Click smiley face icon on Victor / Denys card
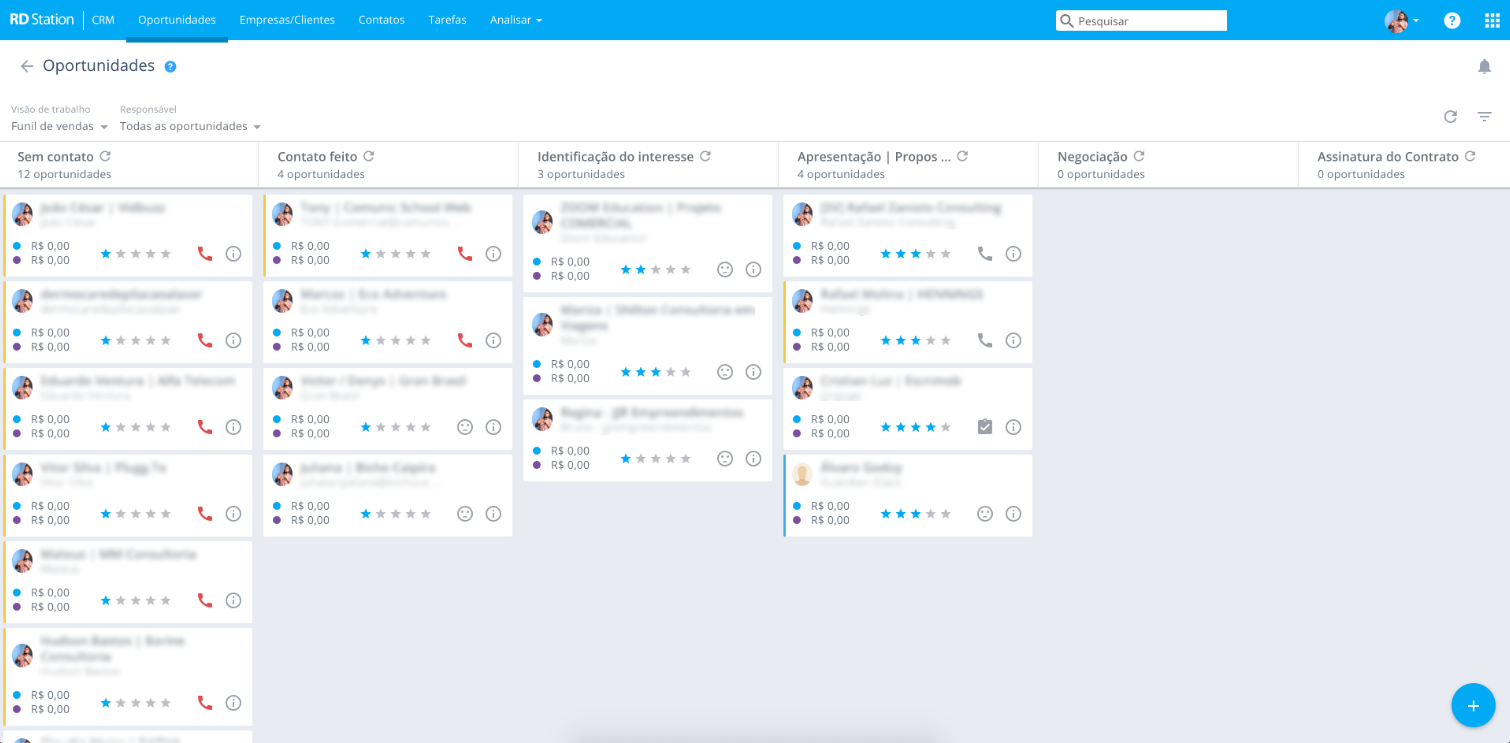The image size is (1510, 743). pos(465,426)
